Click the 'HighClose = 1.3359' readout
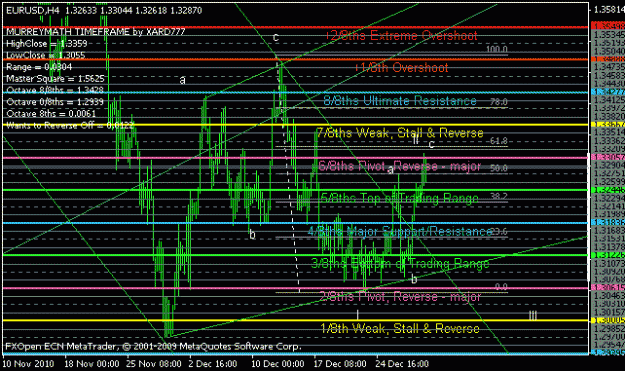Viewport: 625px width, 371px height. coord(47,43)
